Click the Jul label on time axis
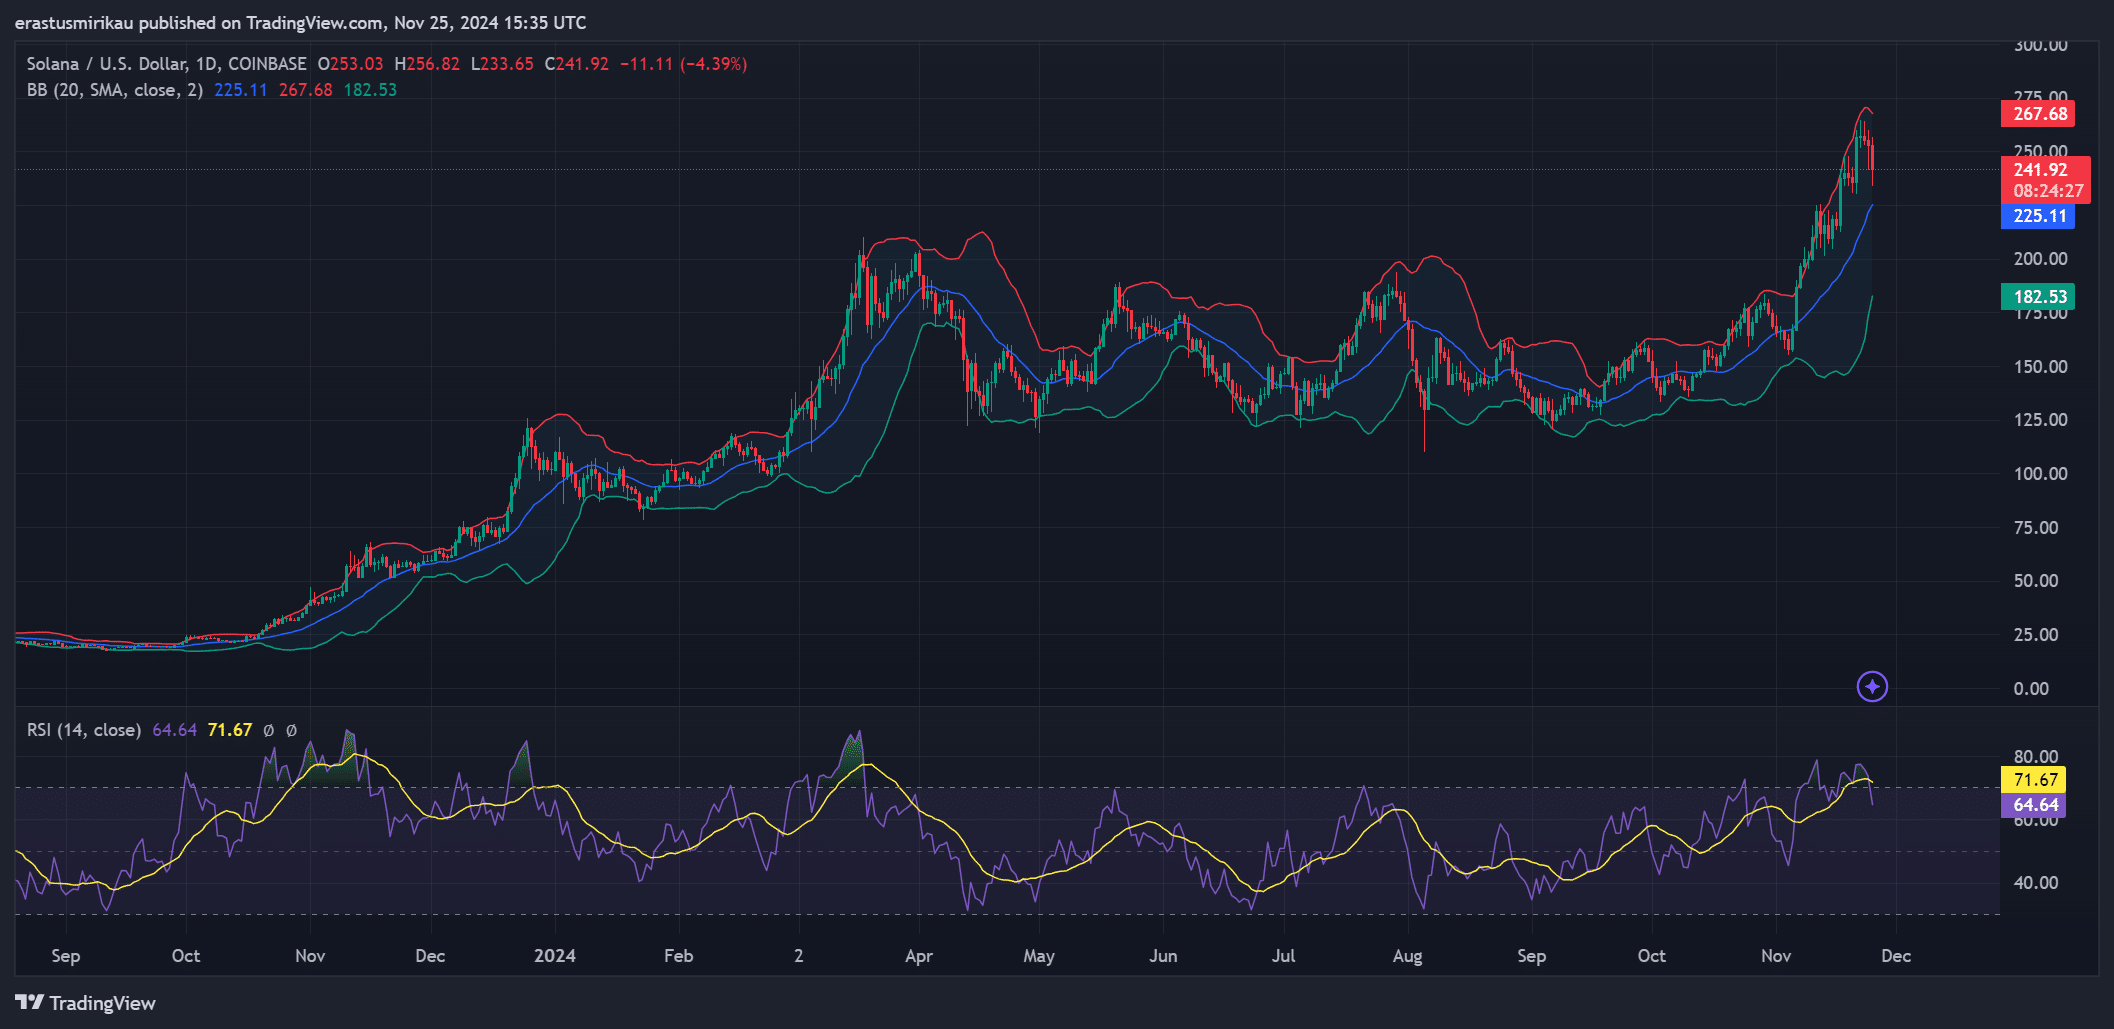The height and width of the screenshot is (1029, 2114). pyautogui.click(x=1283, y=956)
